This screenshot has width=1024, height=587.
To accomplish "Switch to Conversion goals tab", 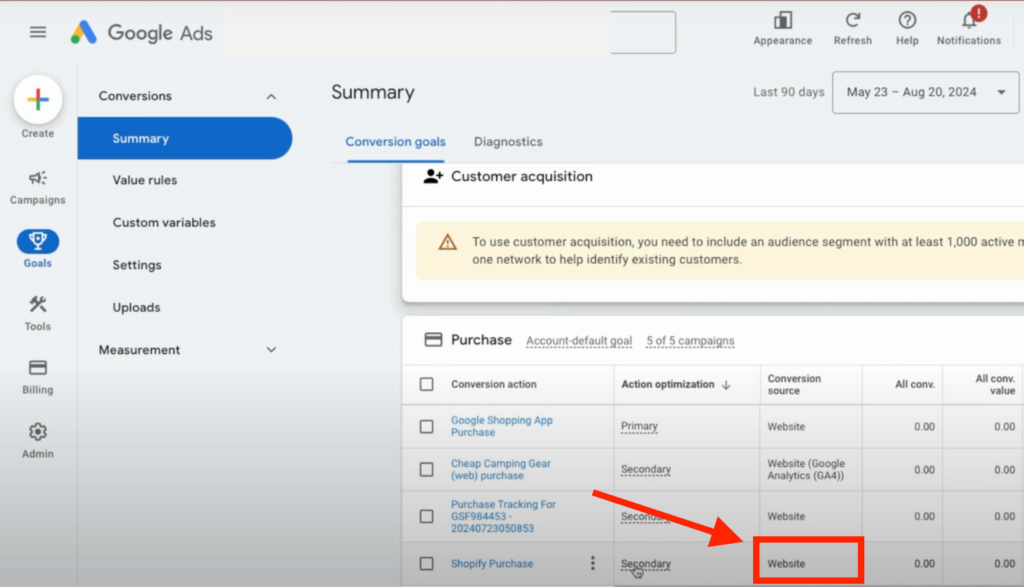I will tap(395, 142).
